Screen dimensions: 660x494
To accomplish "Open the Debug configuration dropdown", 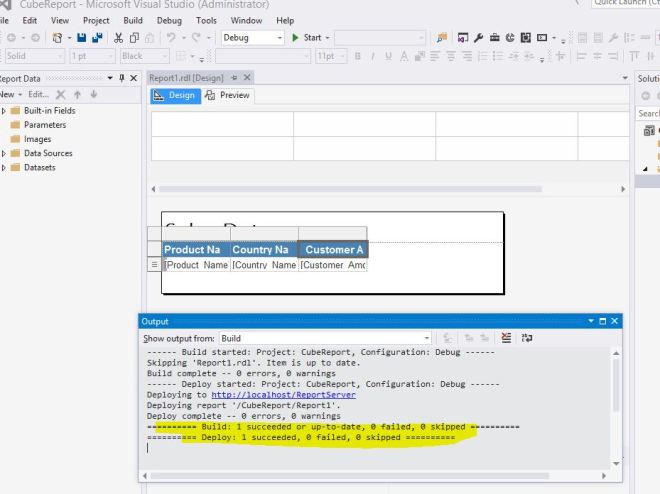I will [279, 38].
